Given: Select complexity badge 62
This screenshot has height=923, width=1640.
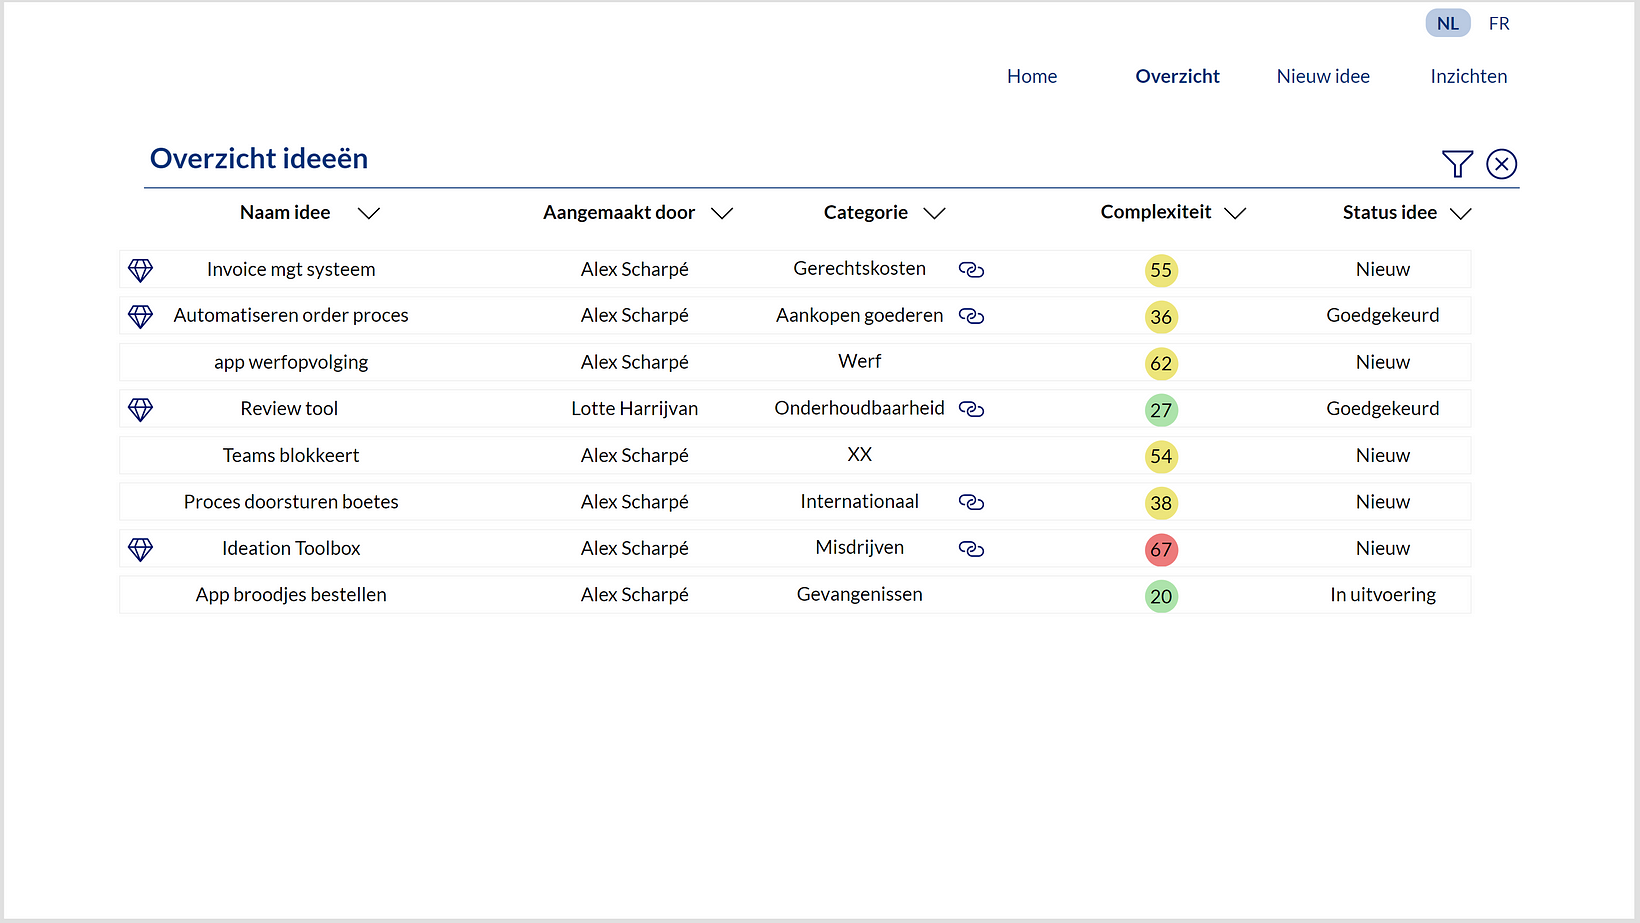Looking at the screenshot, I should pos(1161,363).
